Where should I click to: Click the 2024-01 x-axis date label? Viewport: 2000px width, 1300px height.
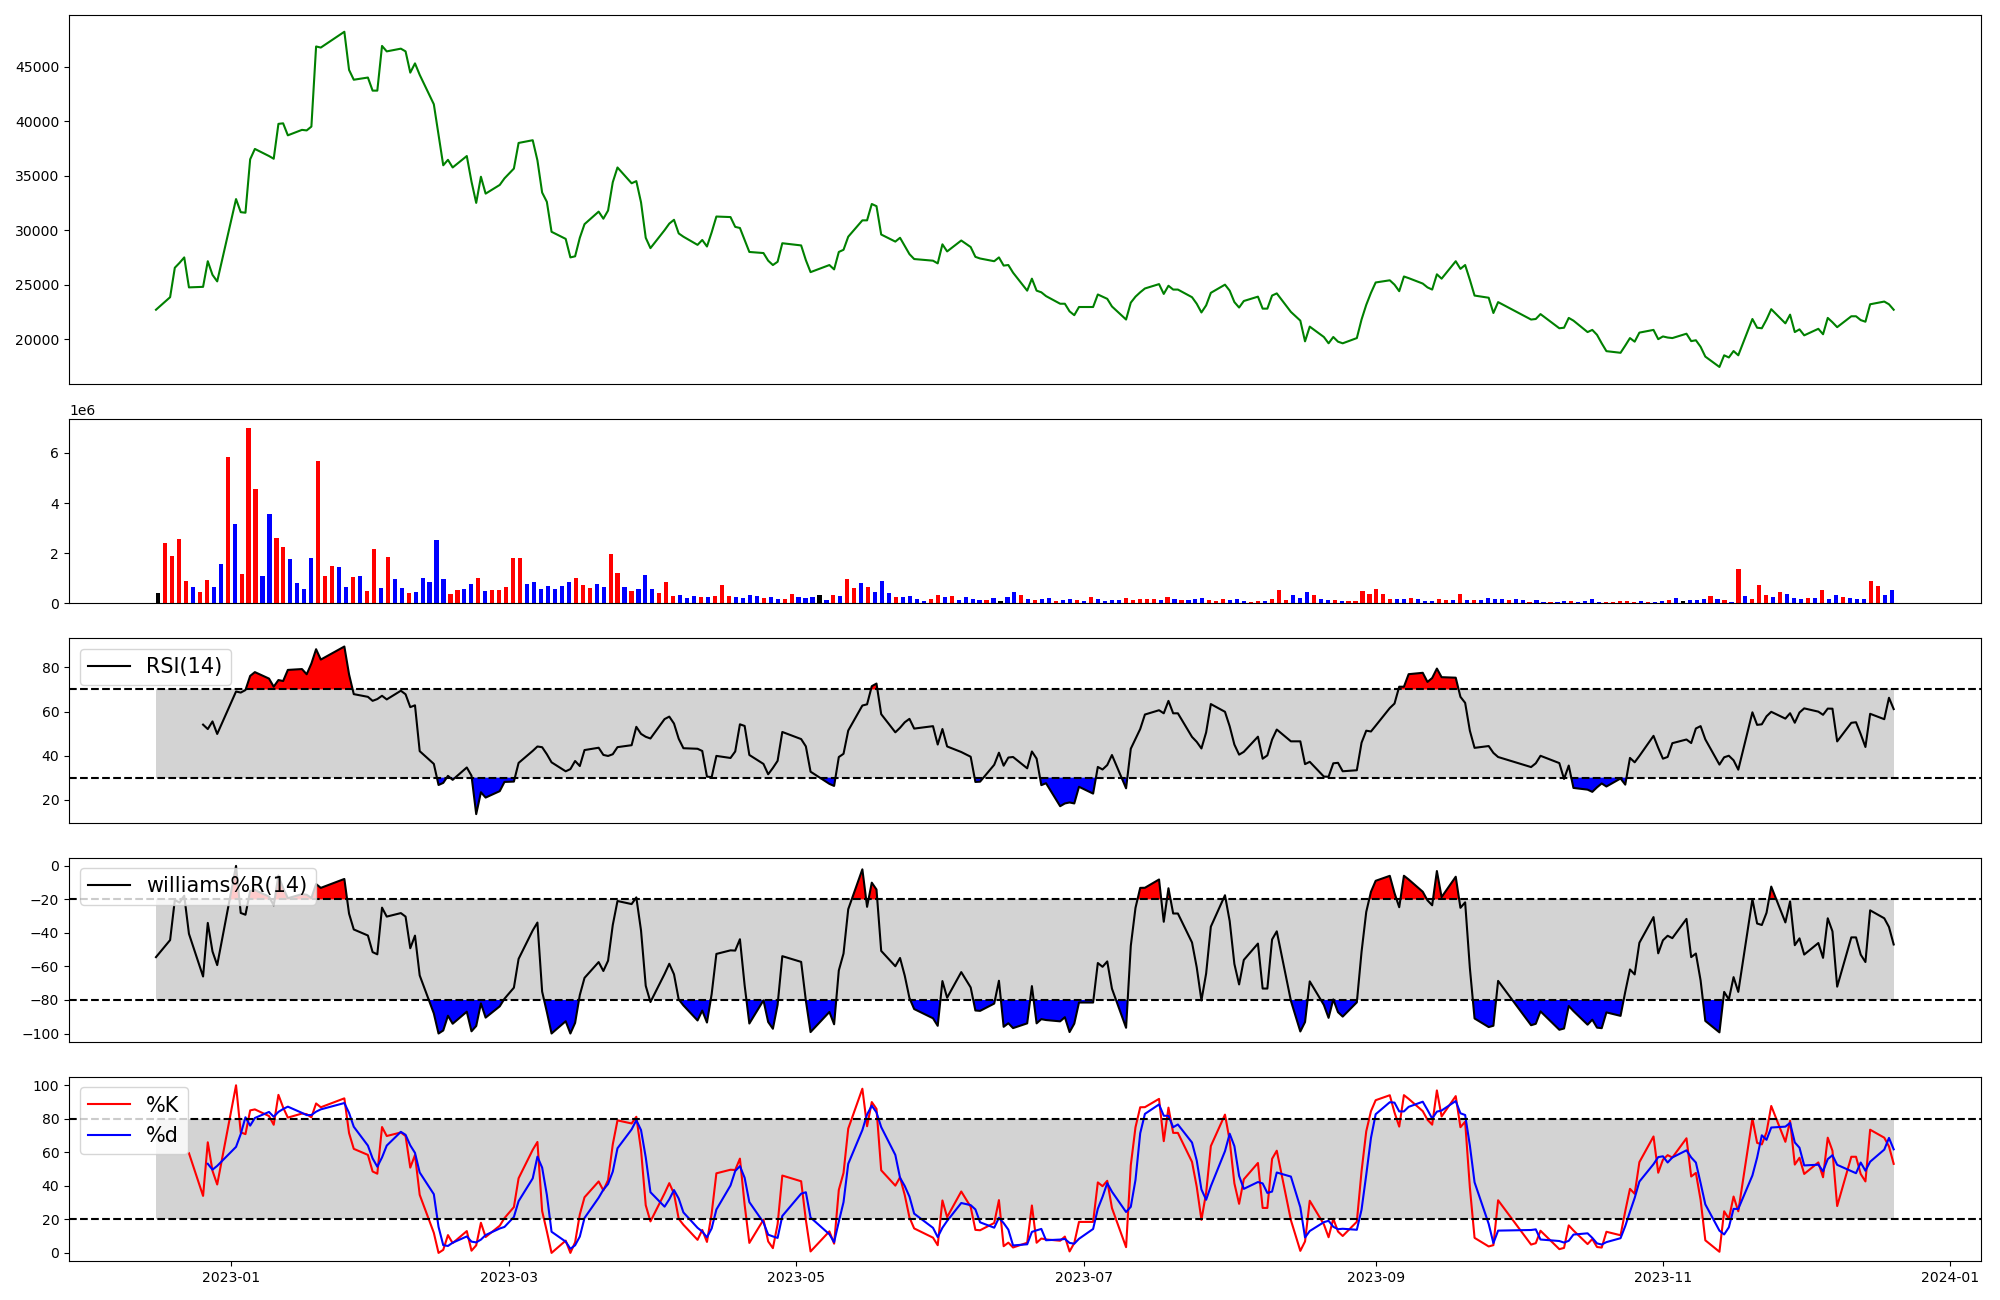tap(1950, 1276)
